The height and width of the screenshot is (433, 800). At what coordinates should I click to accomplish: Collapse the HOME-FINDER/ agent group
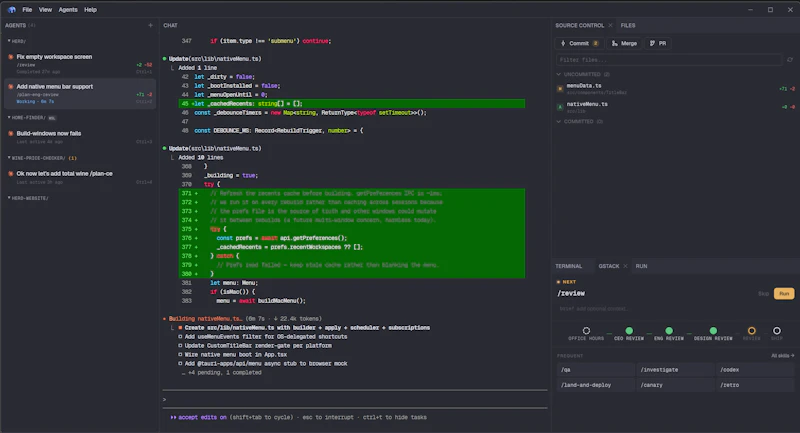click(x=9, y=118)
